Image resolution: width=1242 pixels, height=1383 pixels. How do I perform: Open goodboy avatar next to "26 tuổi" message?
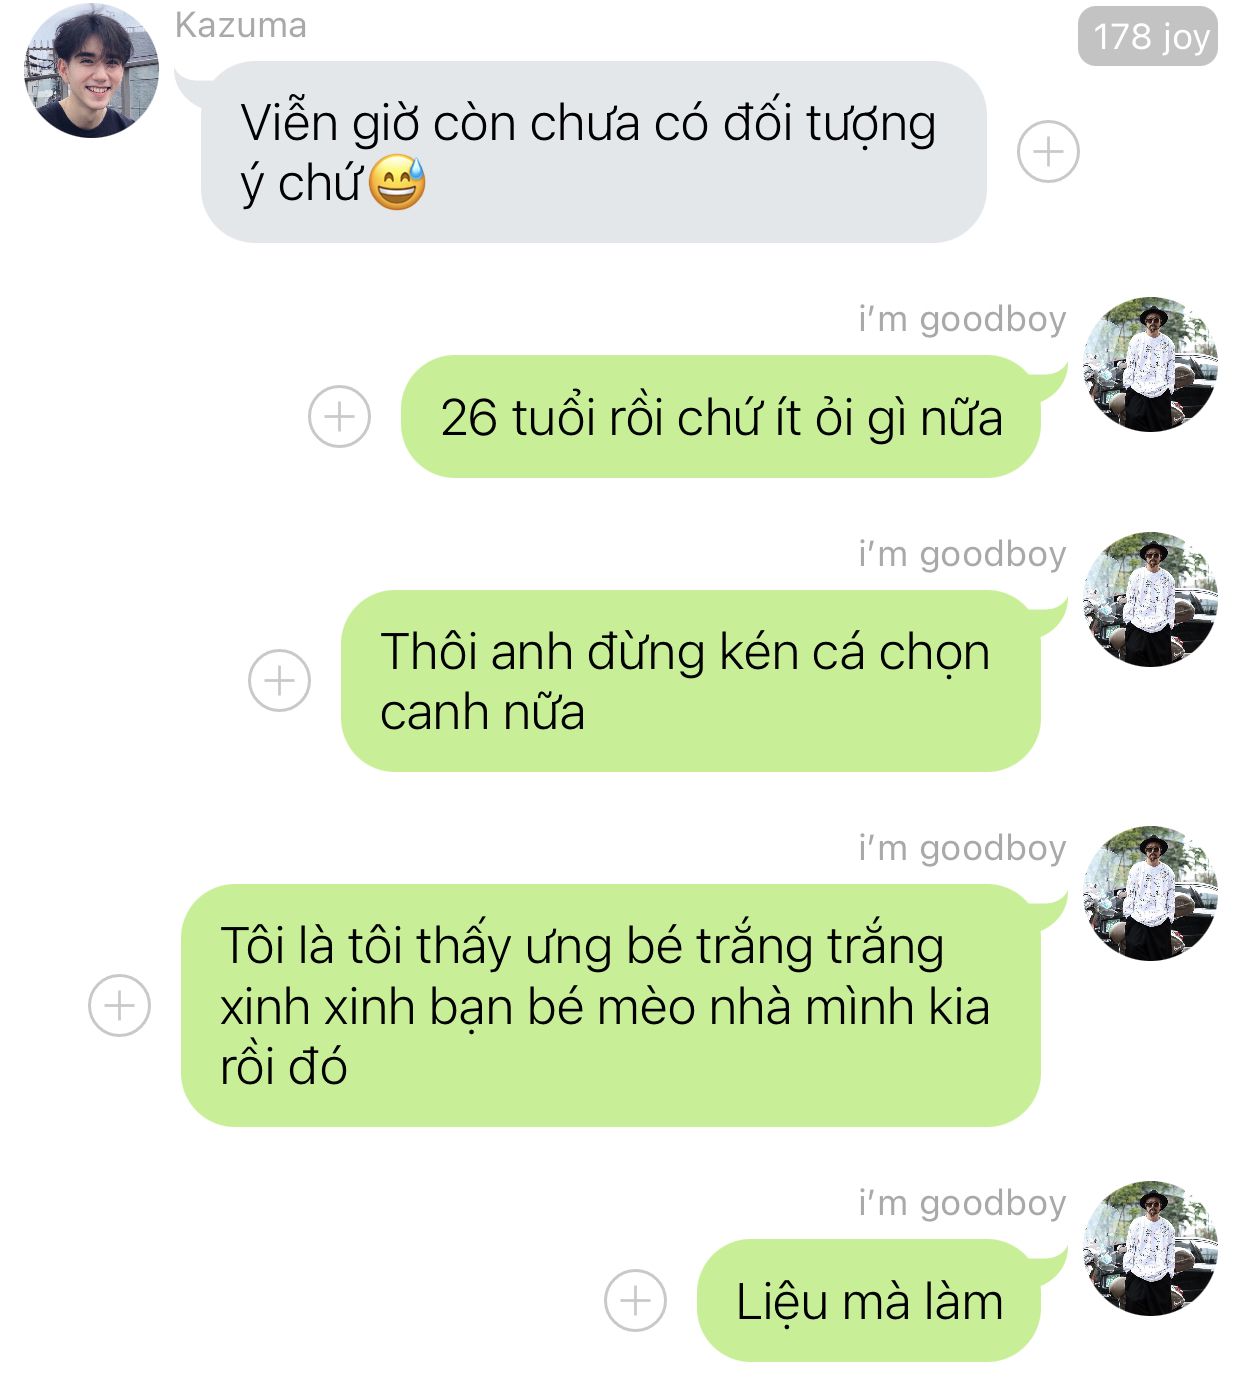1151,364
